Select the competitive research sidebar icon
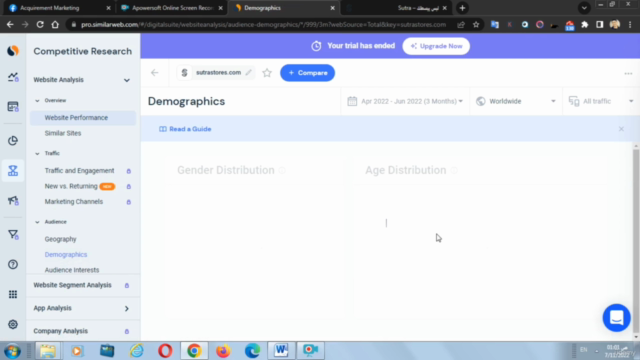The image size is (640, 360). tap(13, 171)
